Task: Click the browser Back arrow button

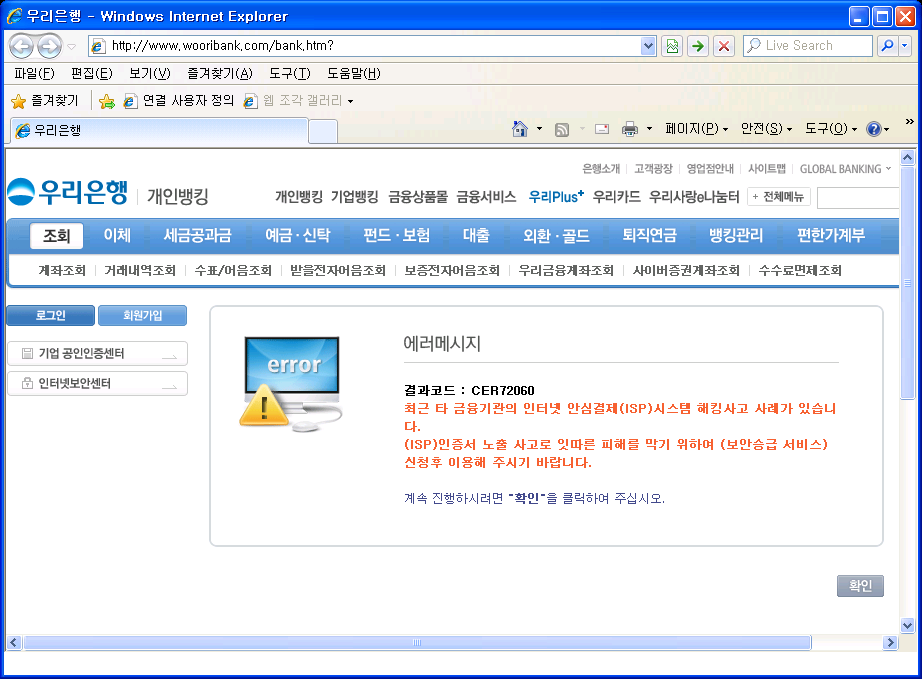Action: point(22,46)
